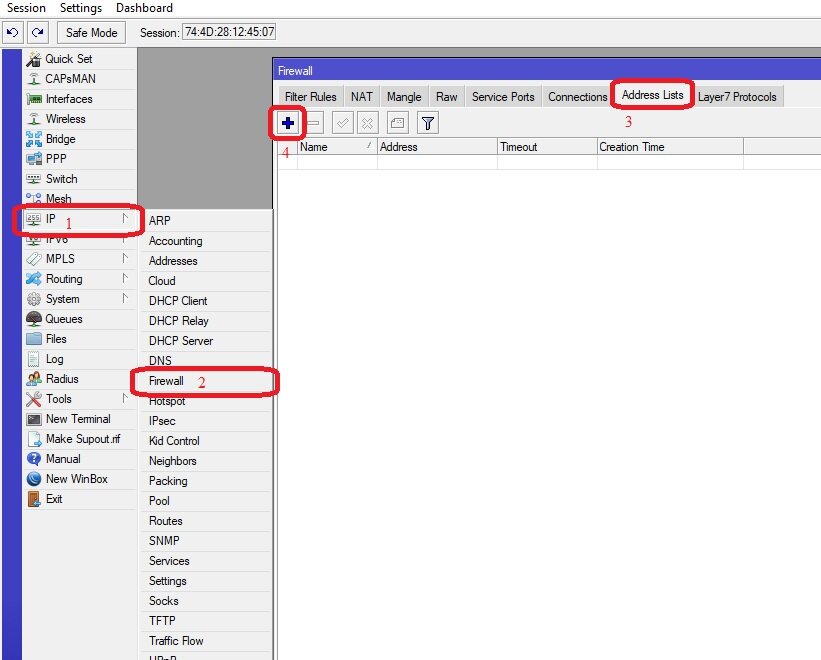Expand the IP submenu arrow
This screenshot has width=821, height=660.
125,218
